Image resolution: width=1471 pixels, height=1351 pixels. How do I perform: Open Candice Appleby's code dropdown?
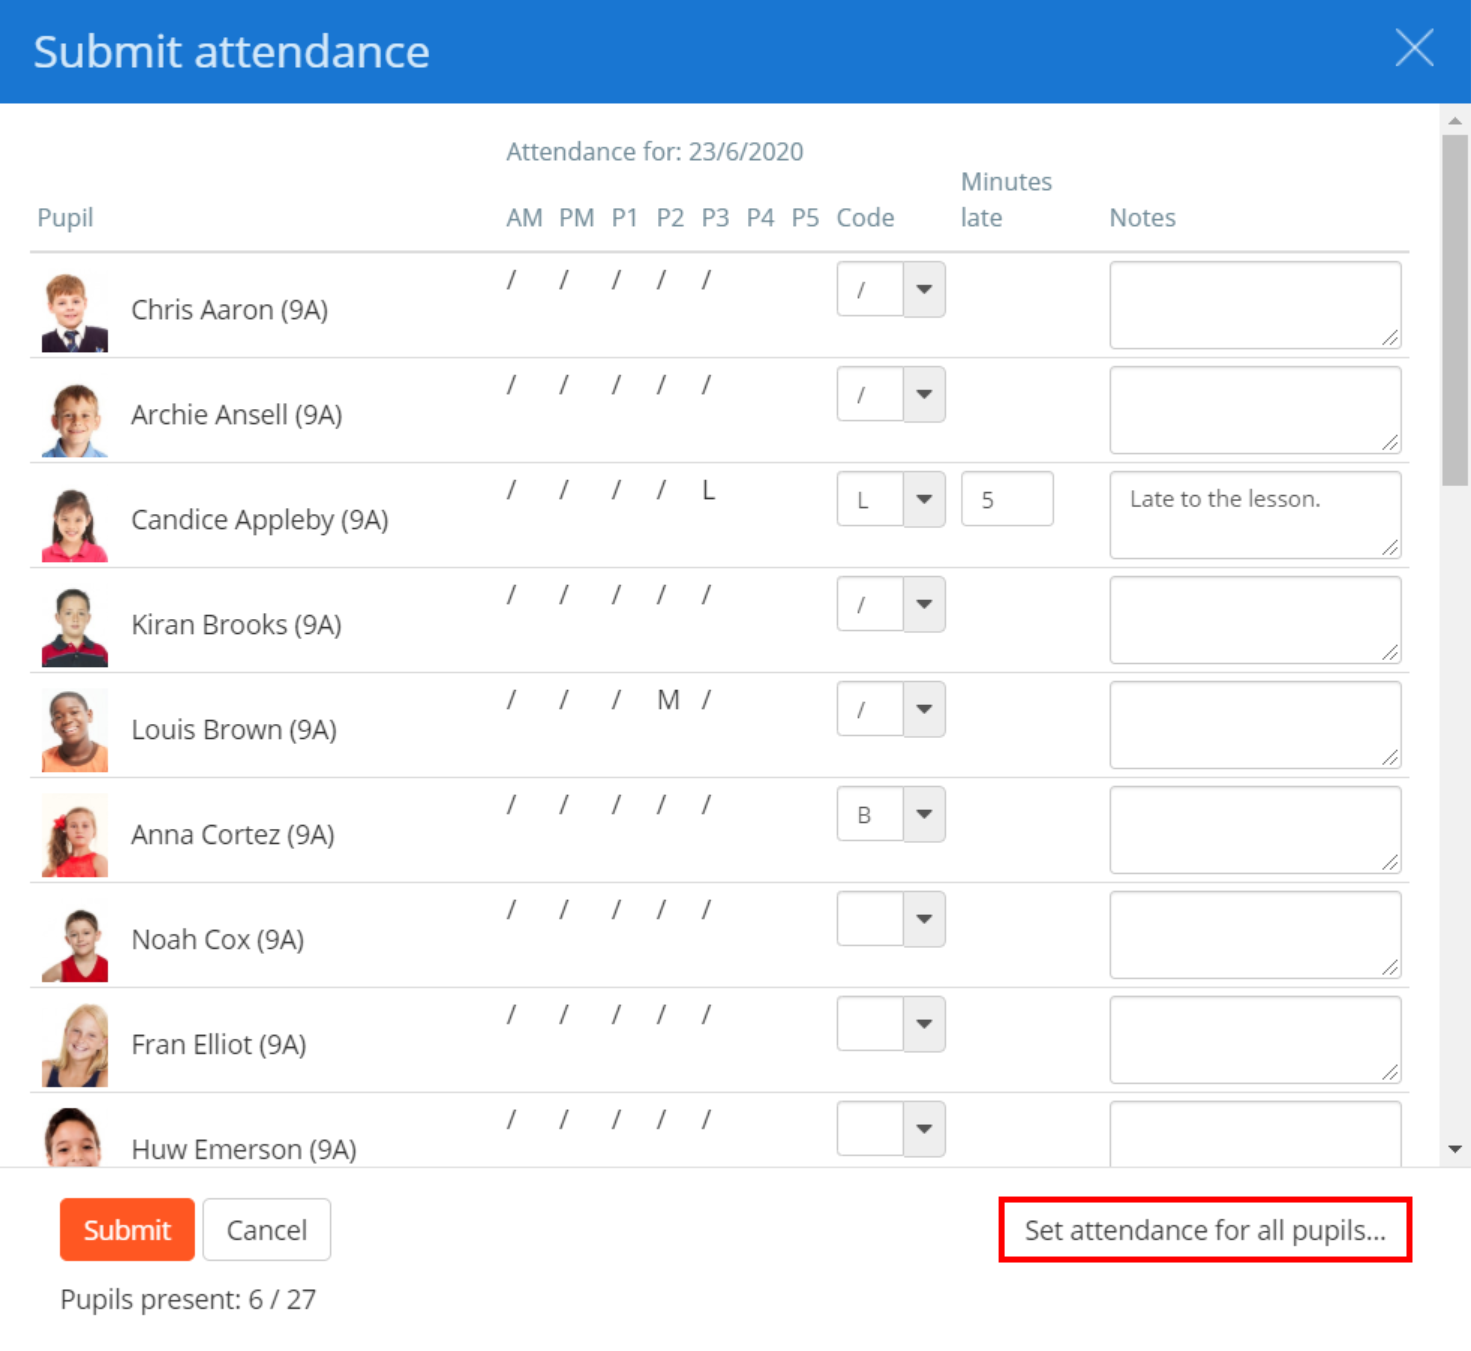tap(922, 499)
